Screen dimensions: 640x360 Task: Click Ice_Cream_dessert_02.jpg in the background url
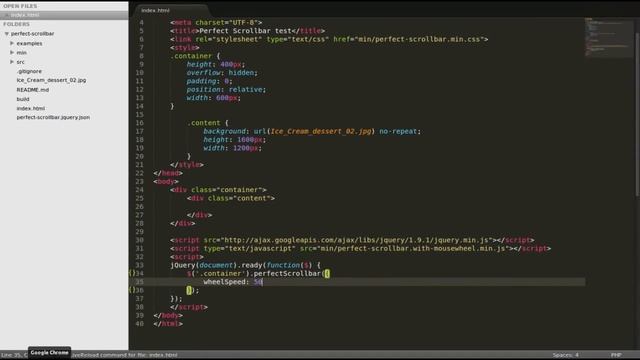[321, 131]
